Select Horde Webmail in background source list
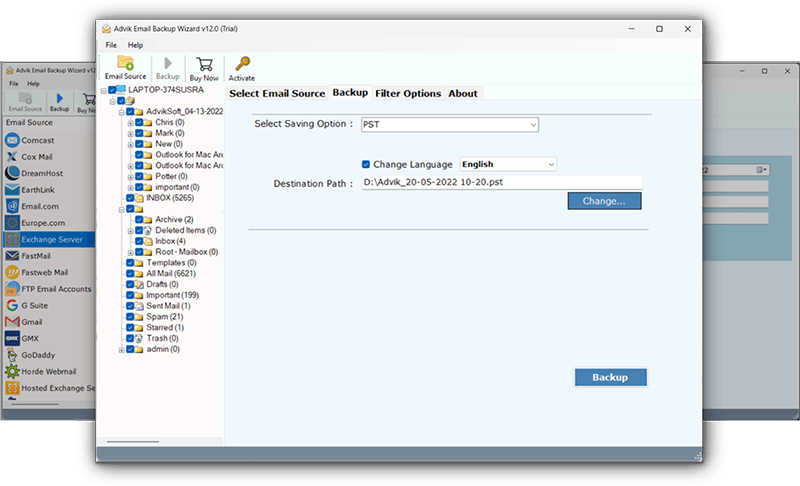Screen dimensions: 800x486 (x=48, y=371)
